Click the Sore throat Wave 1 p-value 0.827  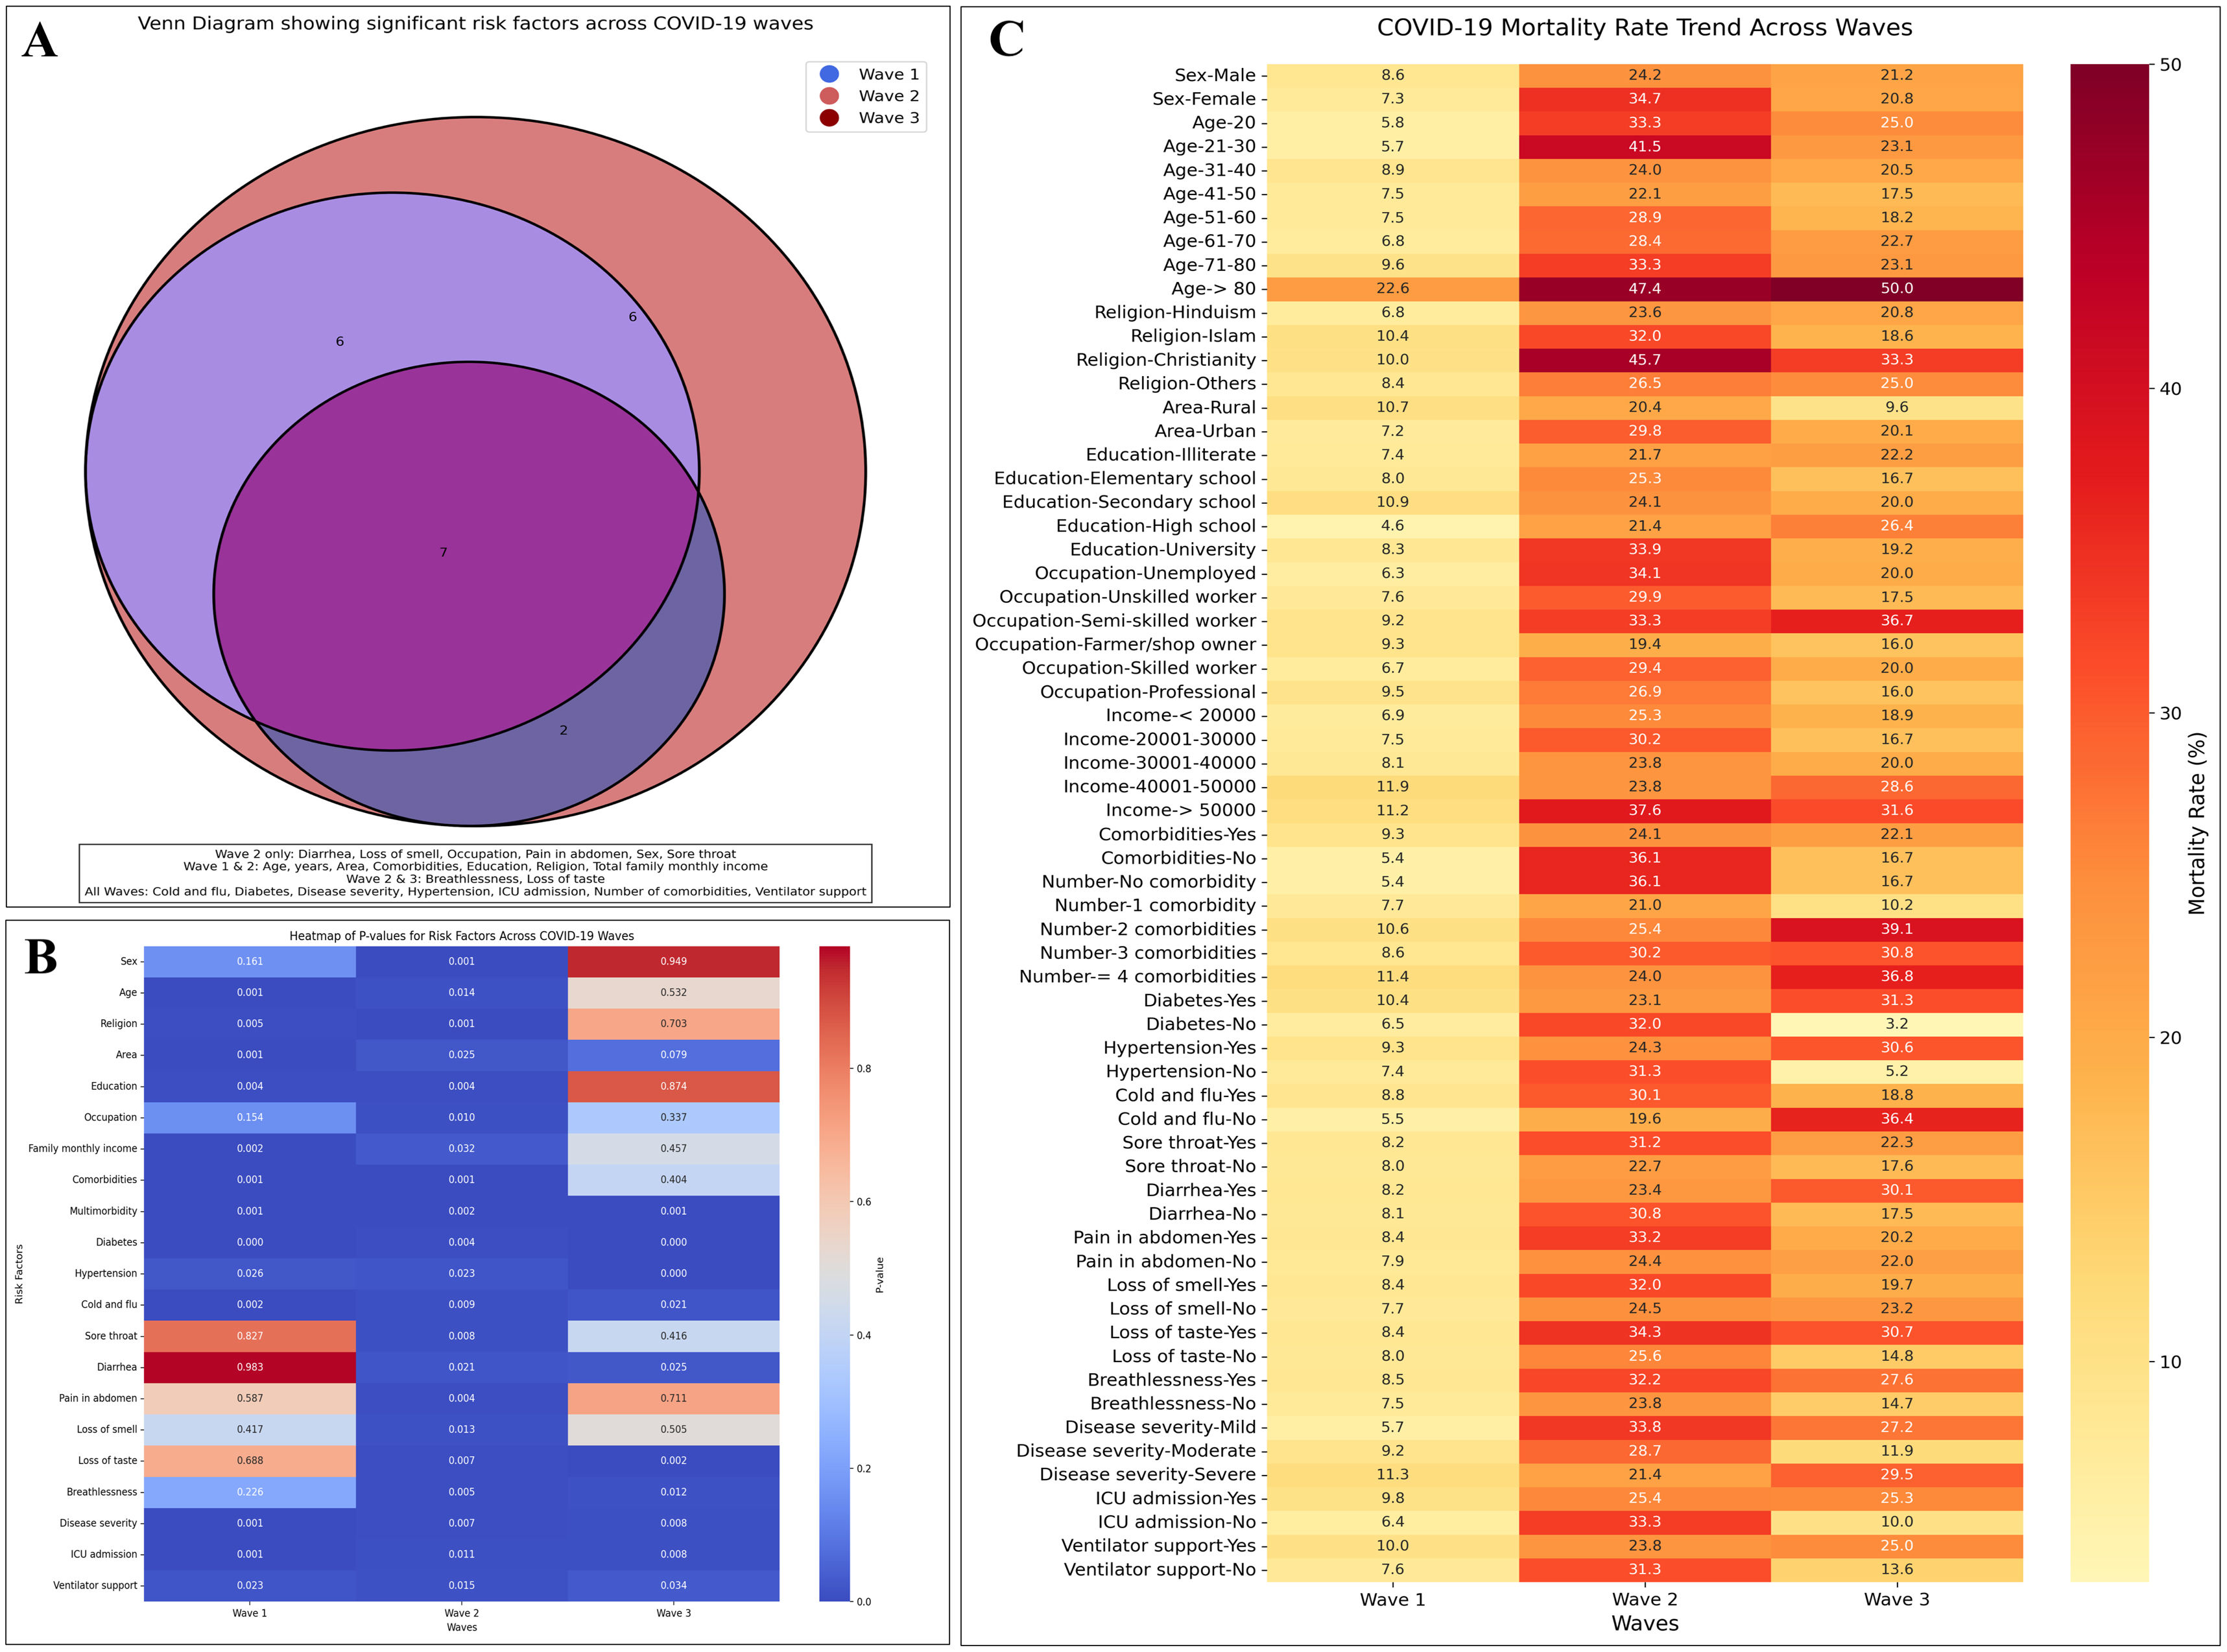pos(250,1336)
